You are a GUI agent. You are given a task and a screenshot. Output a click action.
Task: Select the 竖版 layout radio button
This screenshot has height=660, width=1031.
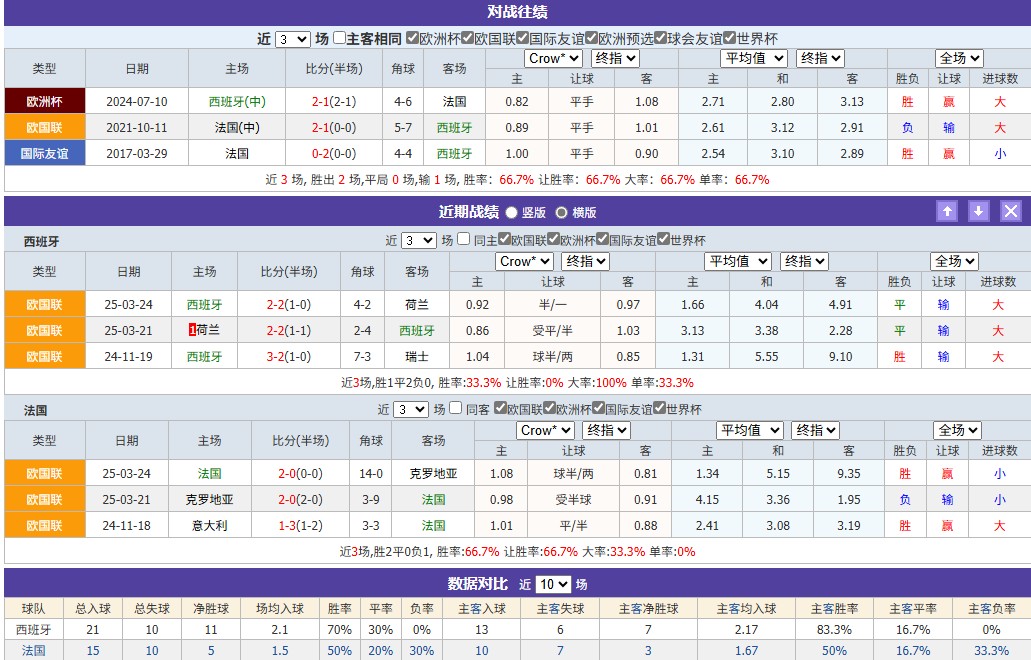[x=512, y=212]
